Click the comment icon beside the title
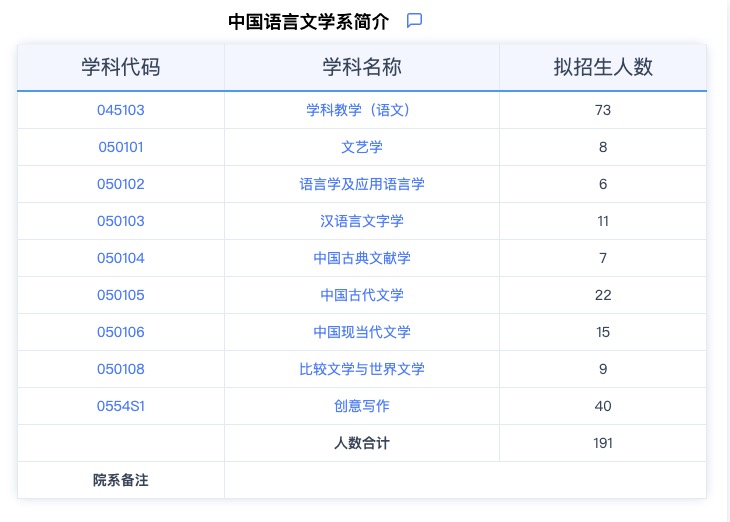Viewport: 730px width, 522px height. click(414, 21)
